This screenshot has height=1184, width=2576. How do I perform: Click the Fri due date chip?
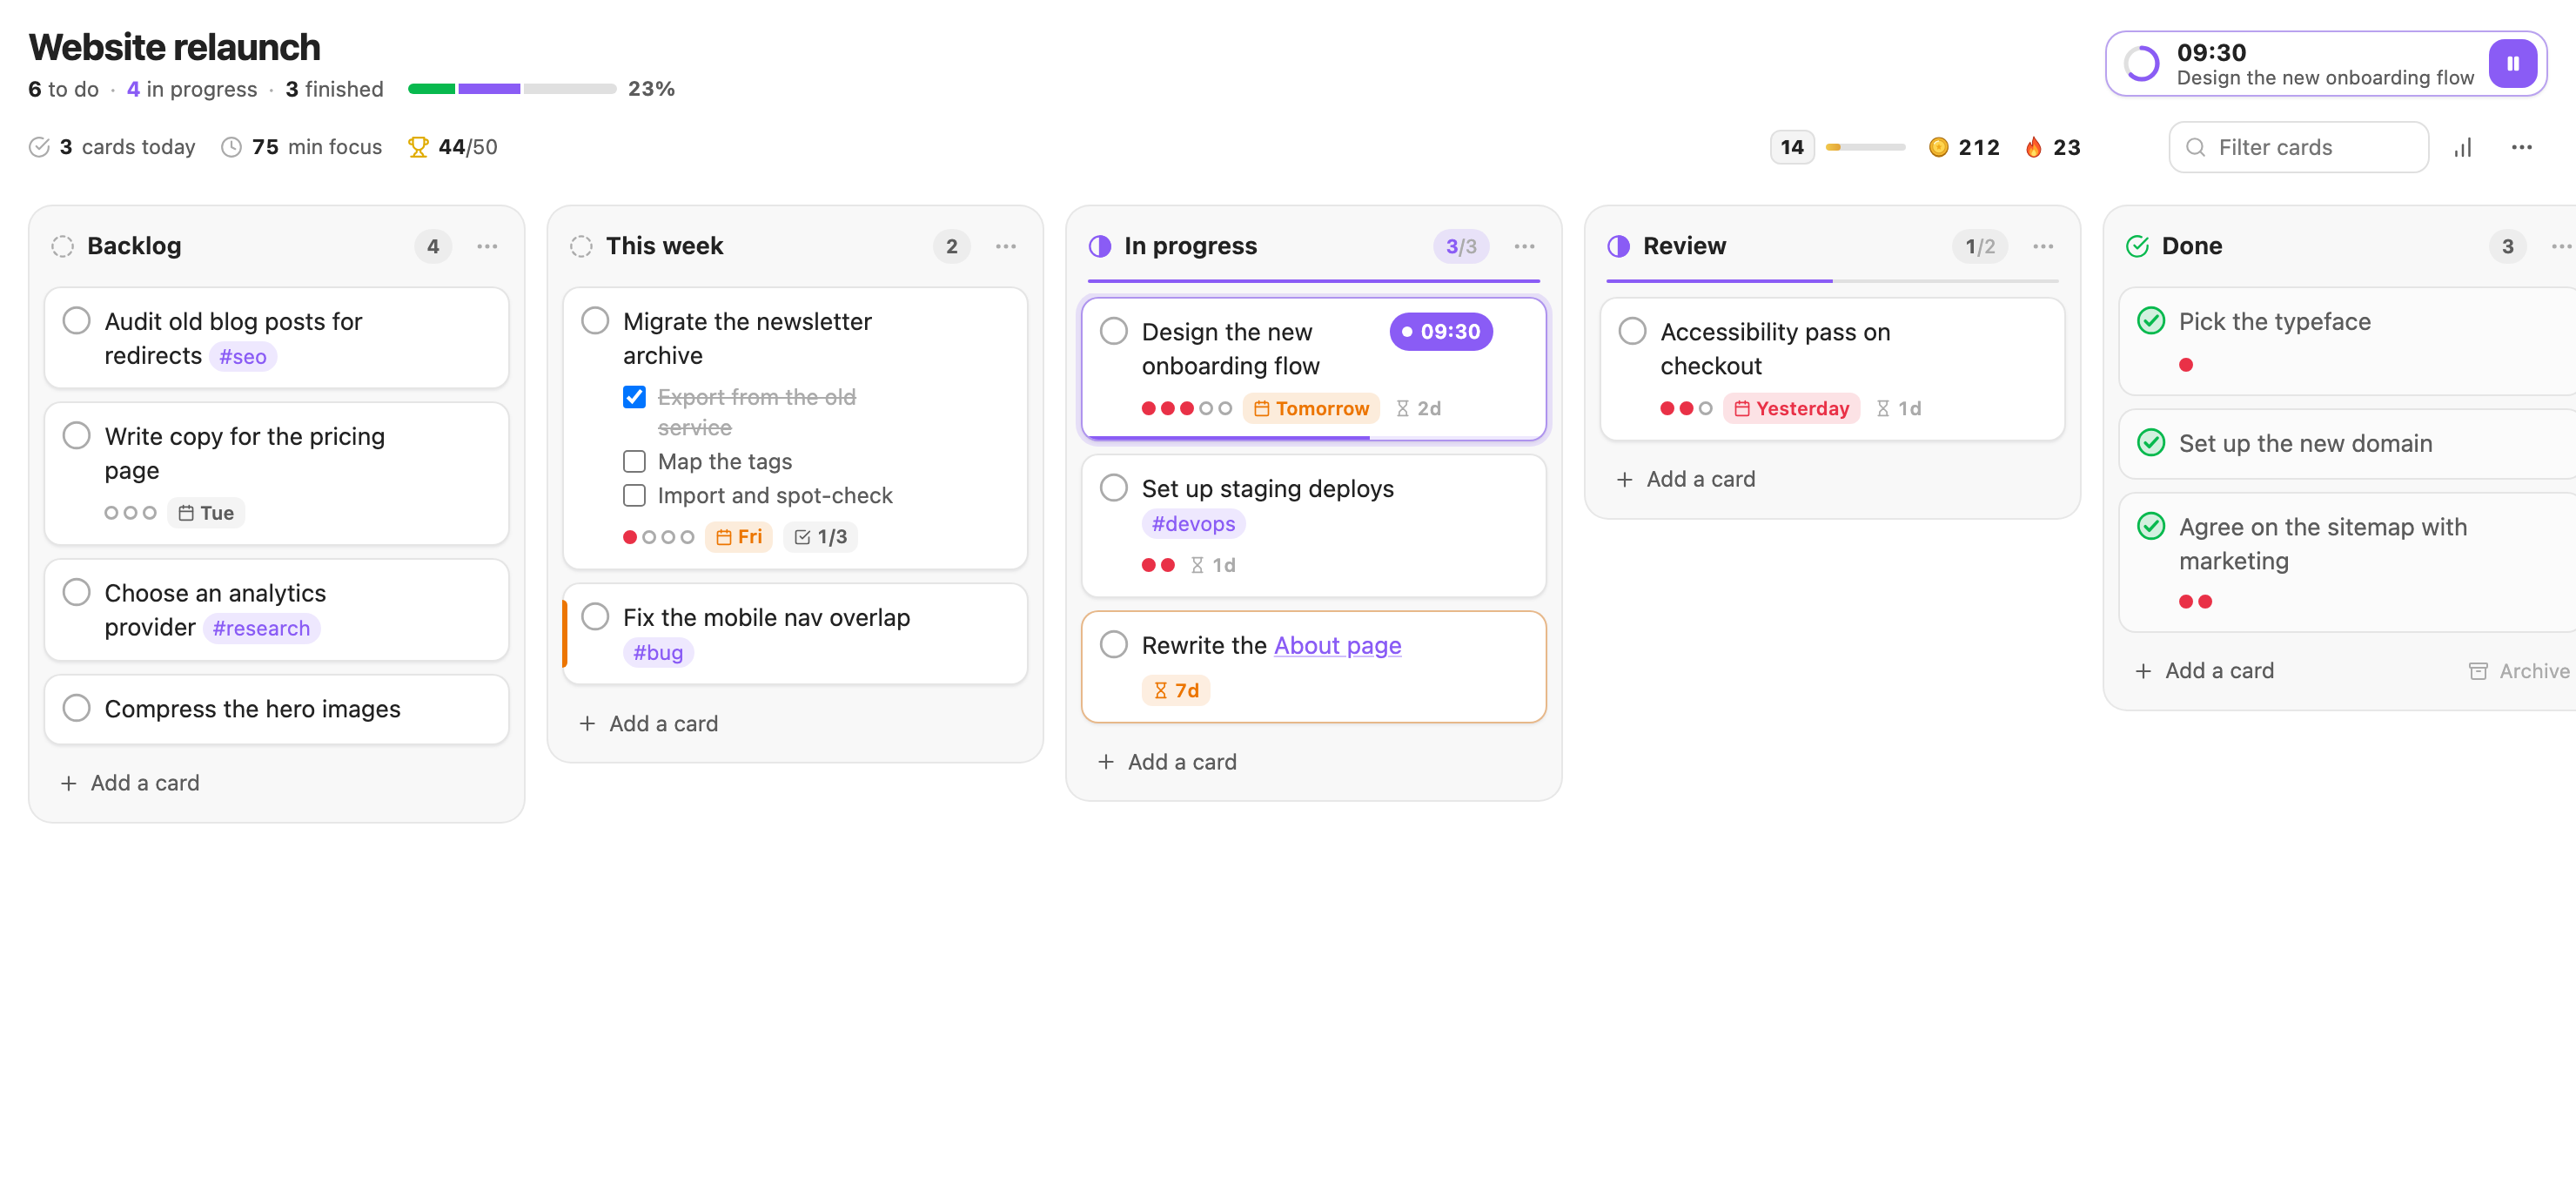739,537
